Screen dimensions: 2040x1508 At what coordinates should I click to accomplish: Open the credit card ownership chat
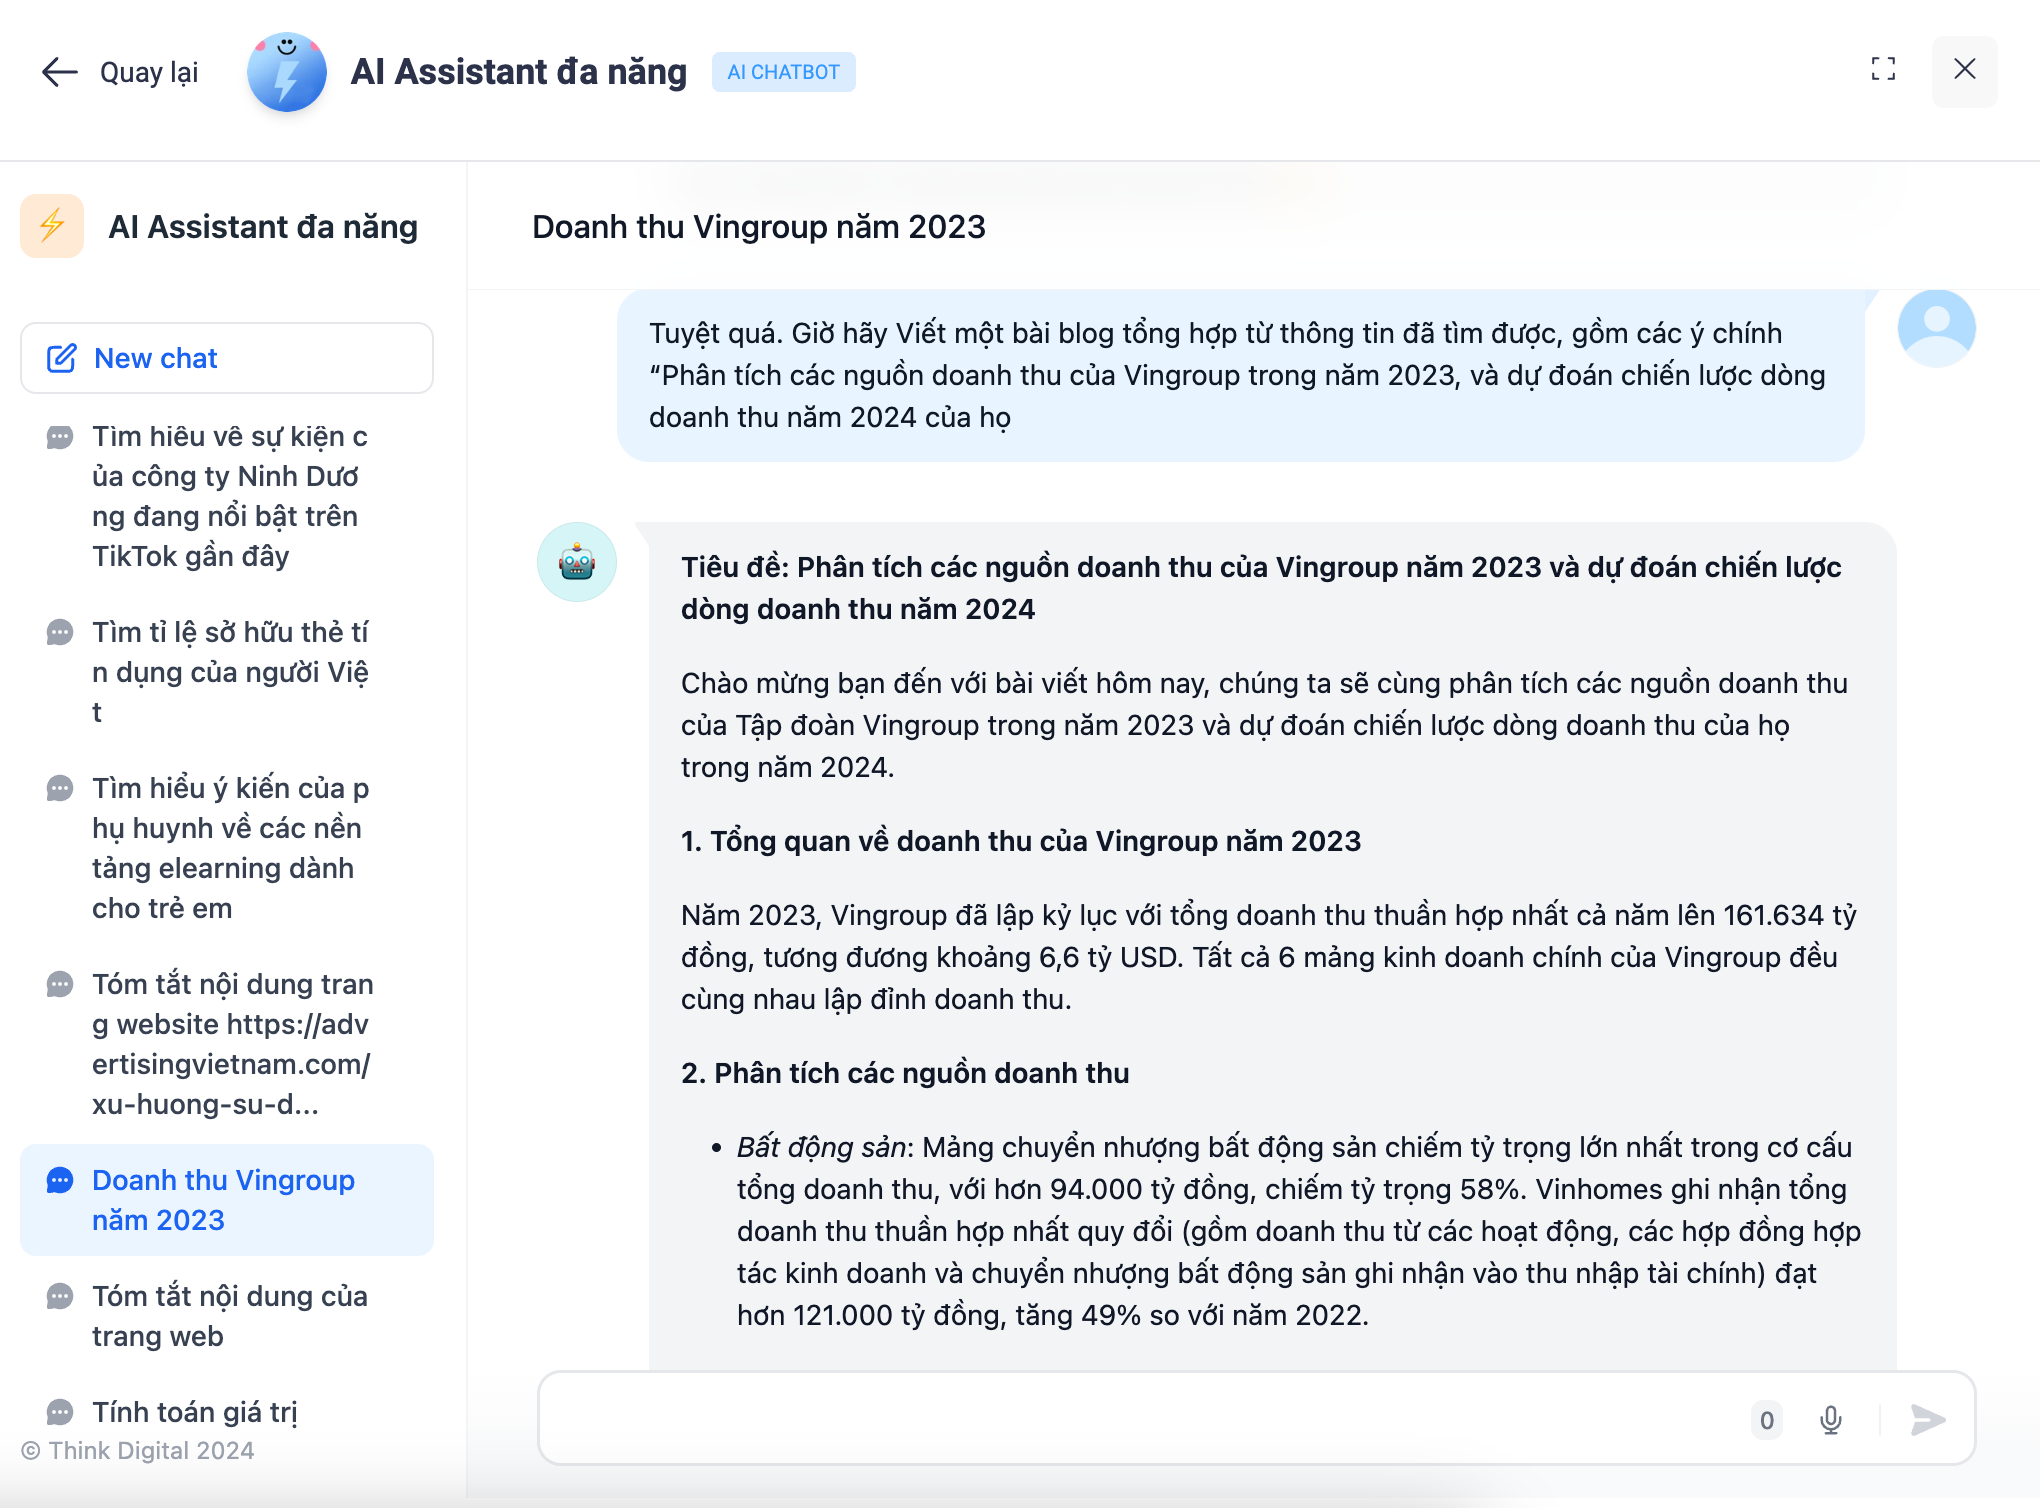coord(231,672)
